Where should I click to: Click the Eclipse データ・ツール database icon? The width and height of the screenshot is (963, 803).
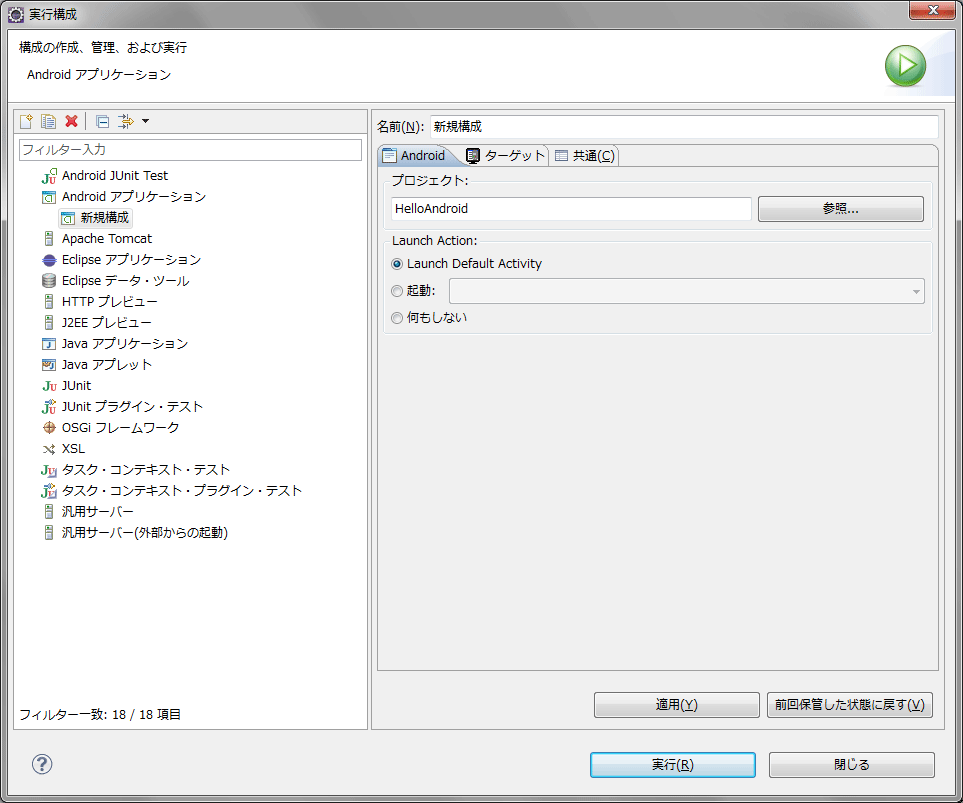coord(49,281)
